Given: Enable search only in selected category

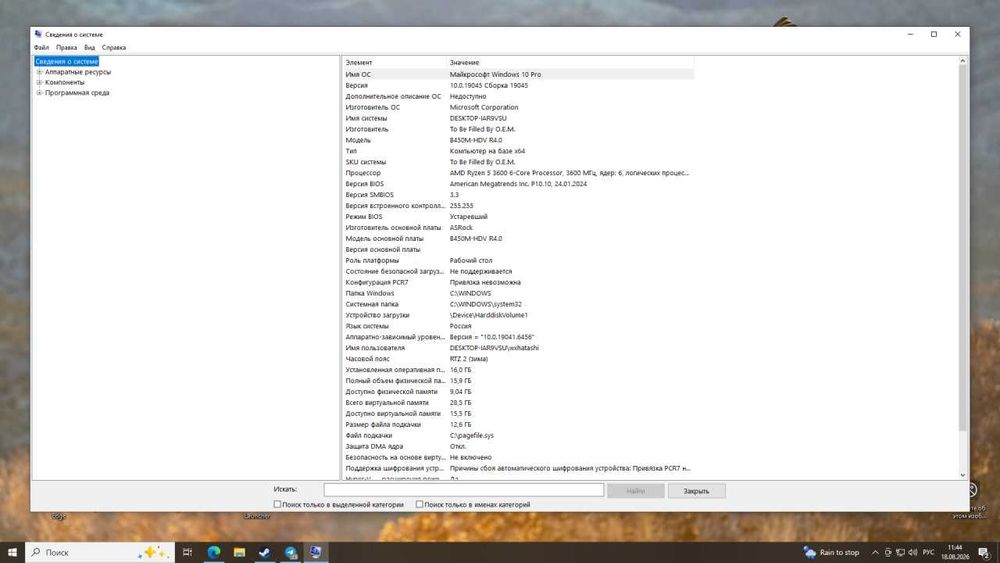Looking at the screenshot, I should [x=277, y=504].
